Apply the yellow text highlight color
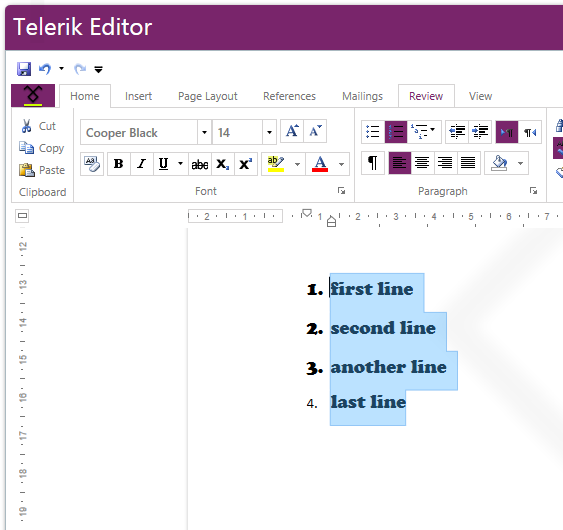 (276, 164)
